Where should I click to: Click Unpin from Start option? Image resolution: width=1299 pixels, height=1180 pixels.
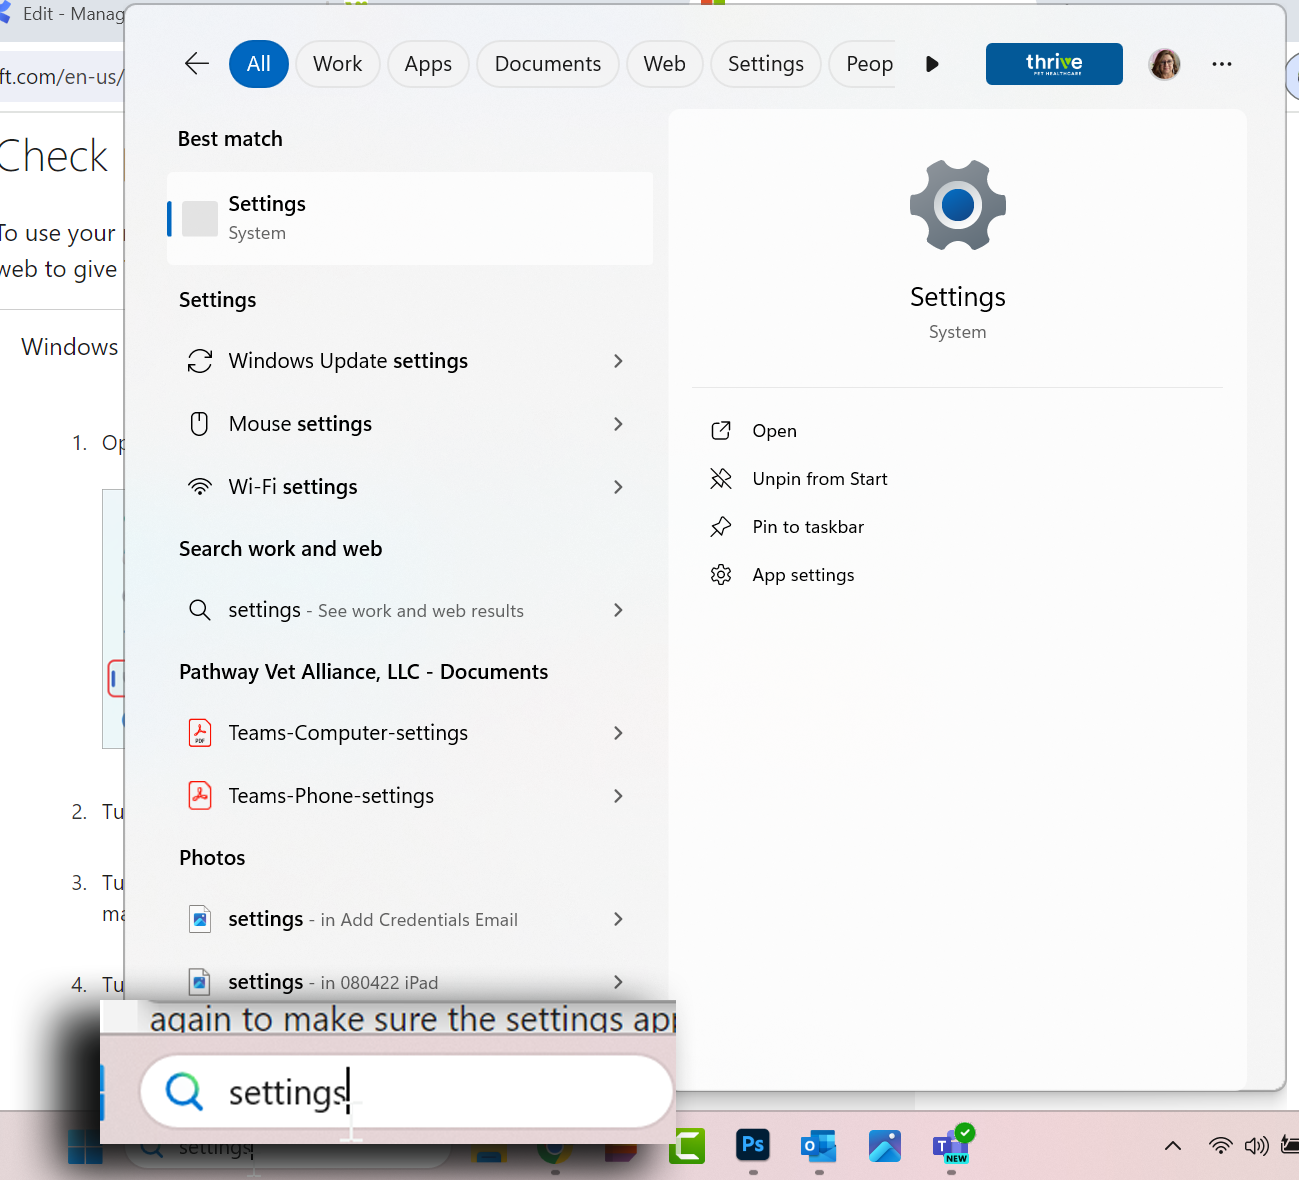(819, 479)
